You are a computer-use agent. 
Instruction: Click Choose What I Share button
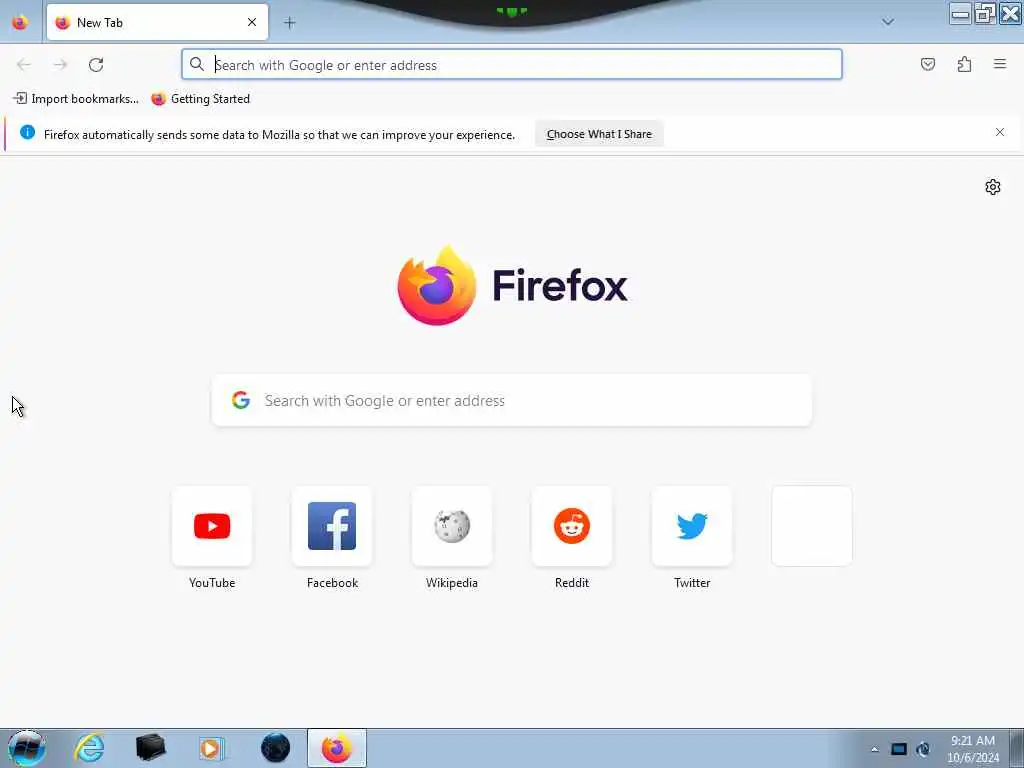[x=599, y=134]
